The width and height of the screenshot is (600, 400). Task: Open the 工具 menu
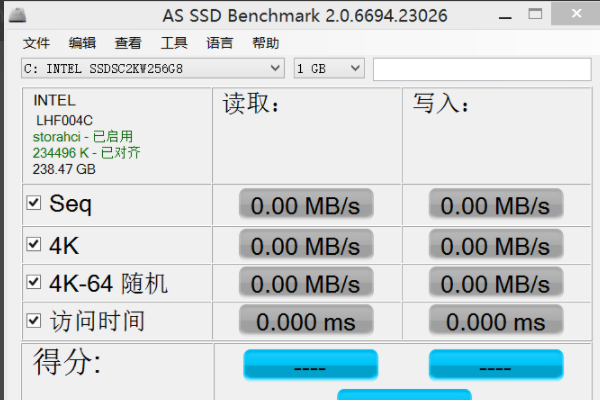click(174, 43)
